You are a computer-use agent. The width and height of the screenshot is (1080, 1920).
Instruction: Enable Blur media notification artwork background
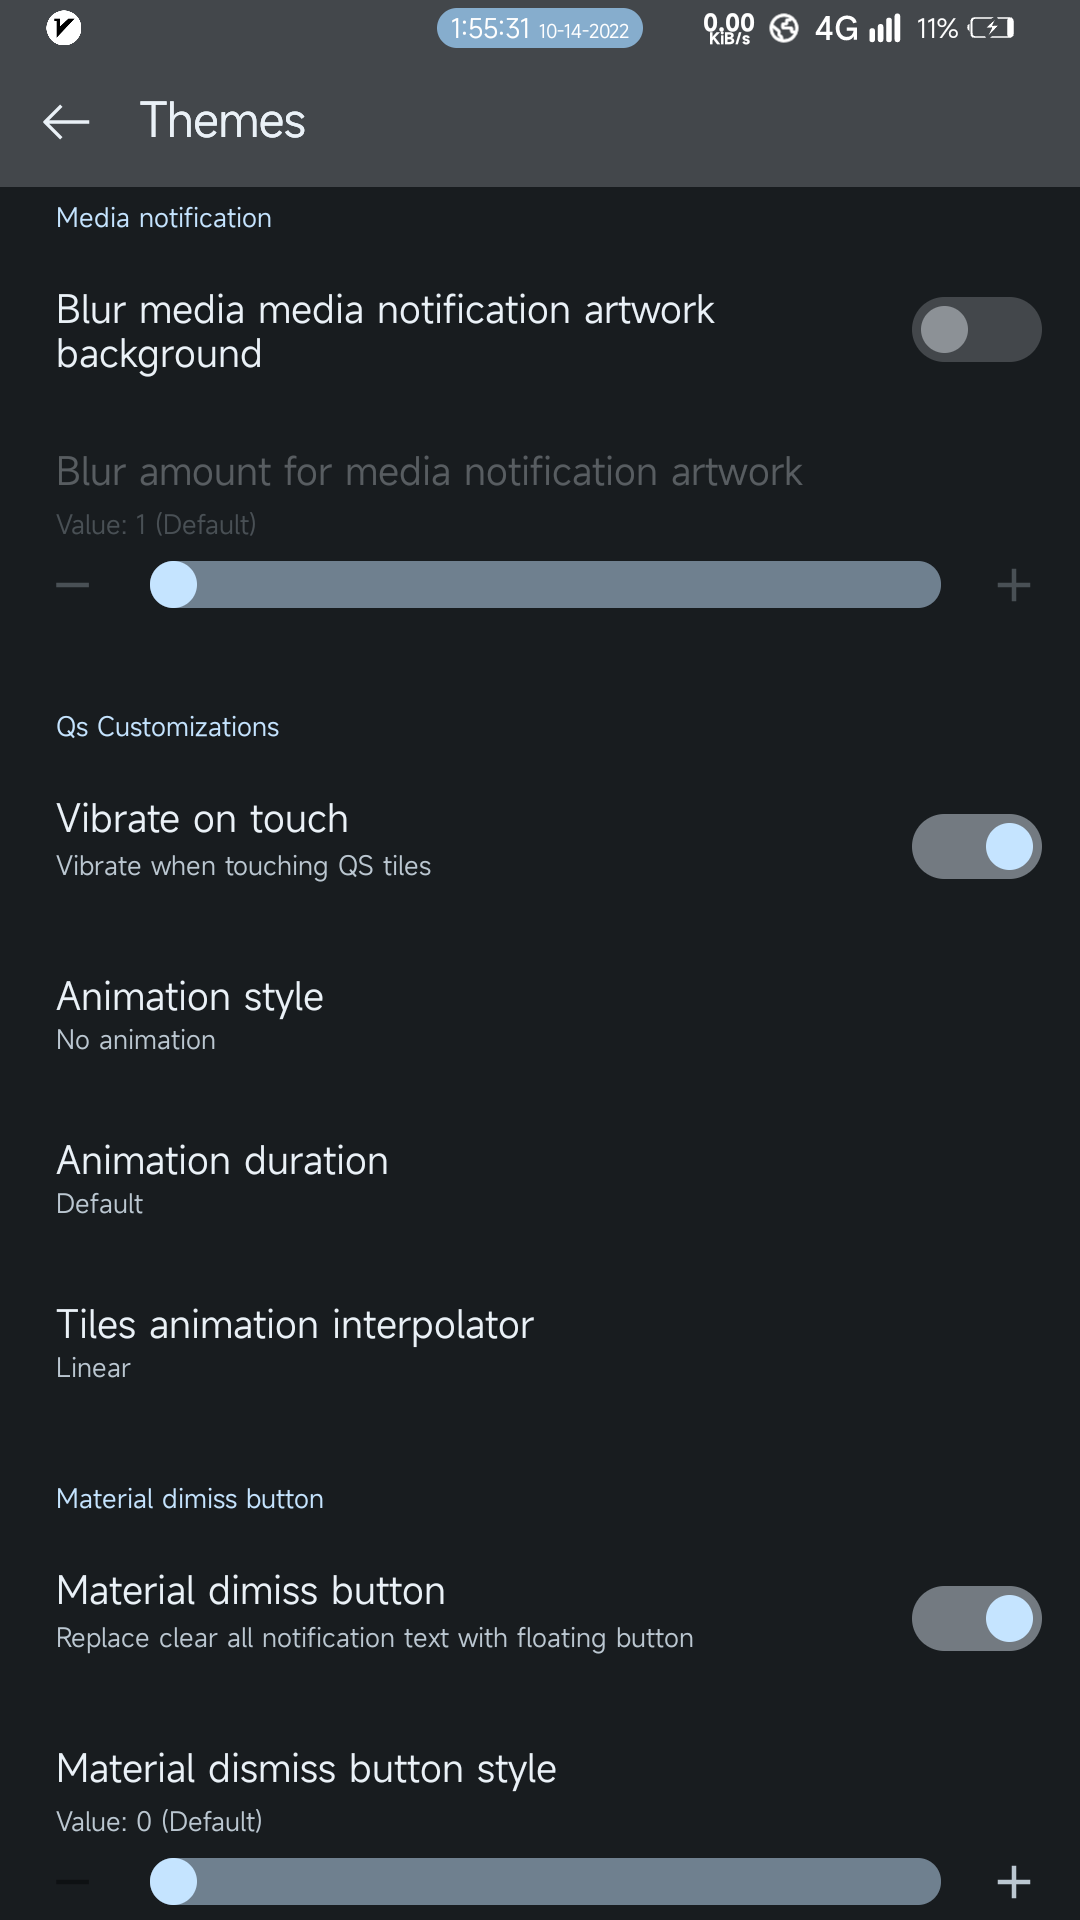tap(976, 330)
